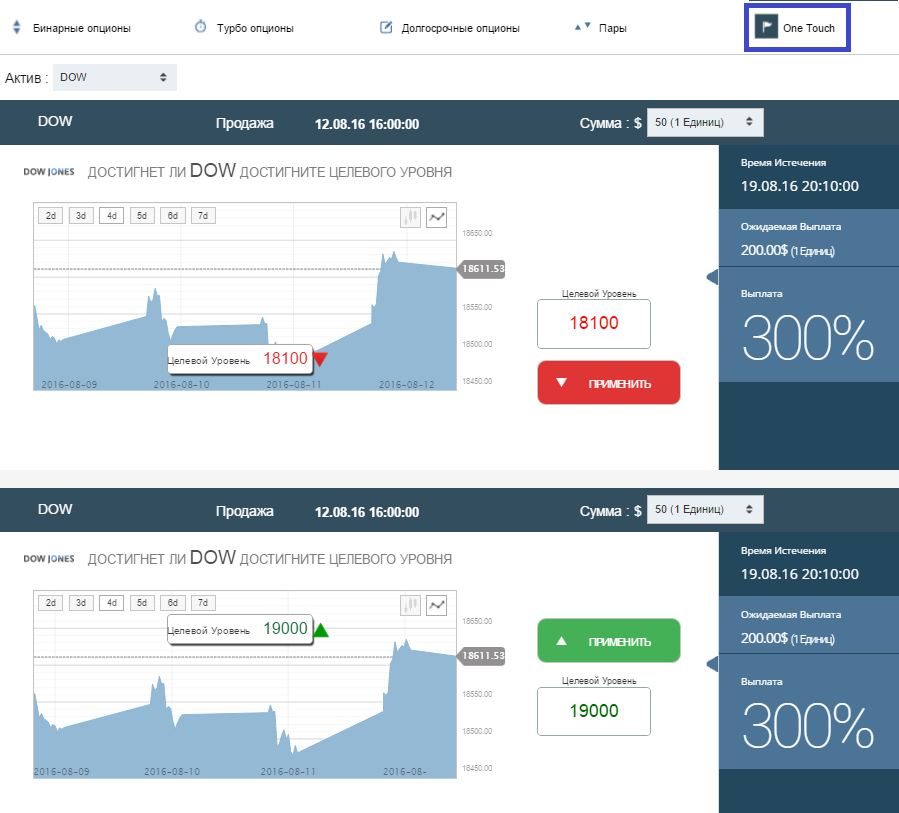This screenshot has width=899, height=813.
Task: Click the Пары arrows icon
Action: pyautogui.click(x=583, y=26)
